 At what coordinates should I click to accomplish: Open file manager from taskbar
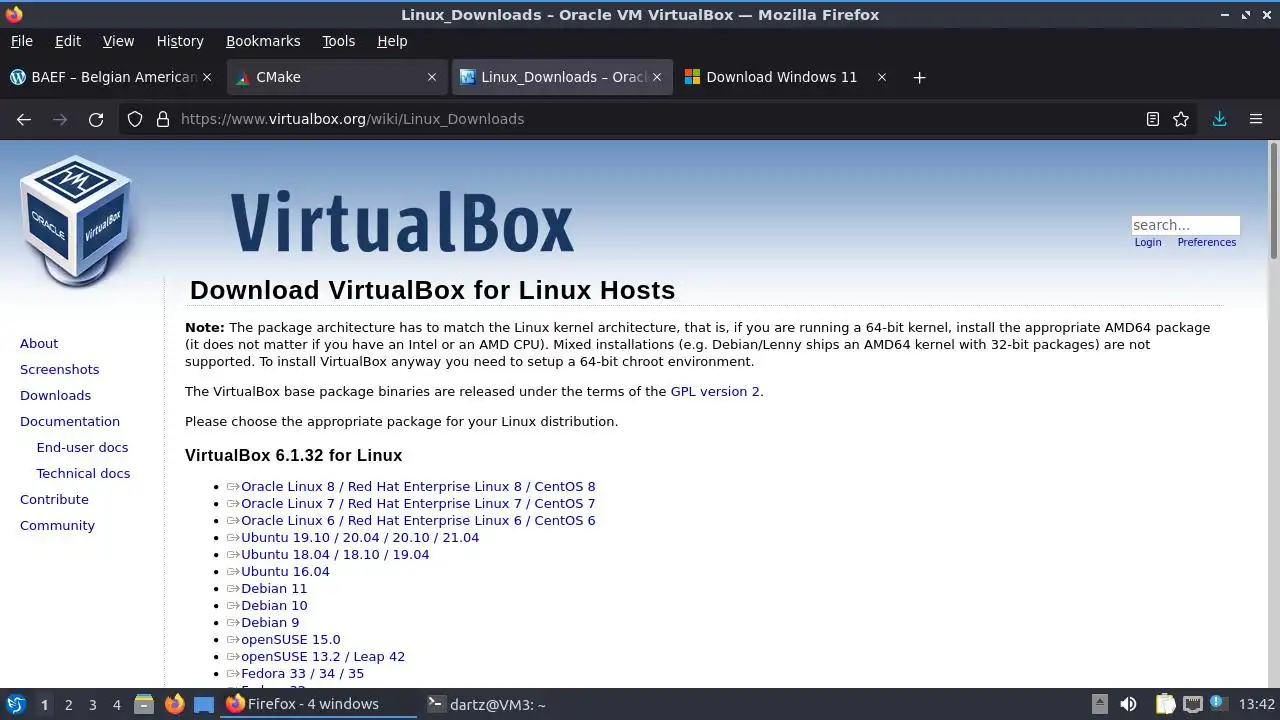tap(144, 704)
